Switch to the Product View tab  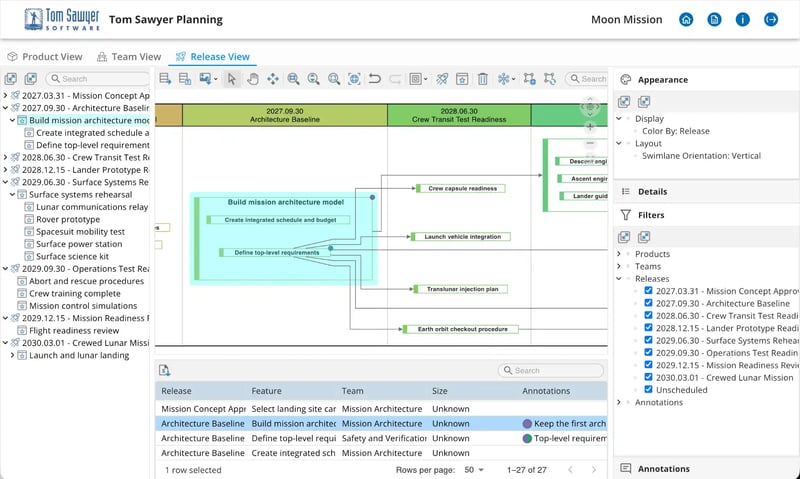coord(45,57)
